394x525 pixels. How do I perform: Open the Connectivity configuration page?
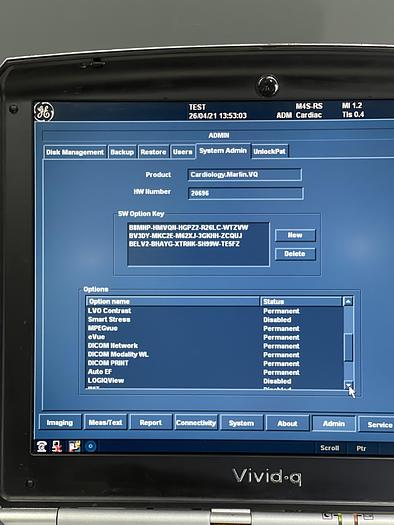[x=196, y=423]
